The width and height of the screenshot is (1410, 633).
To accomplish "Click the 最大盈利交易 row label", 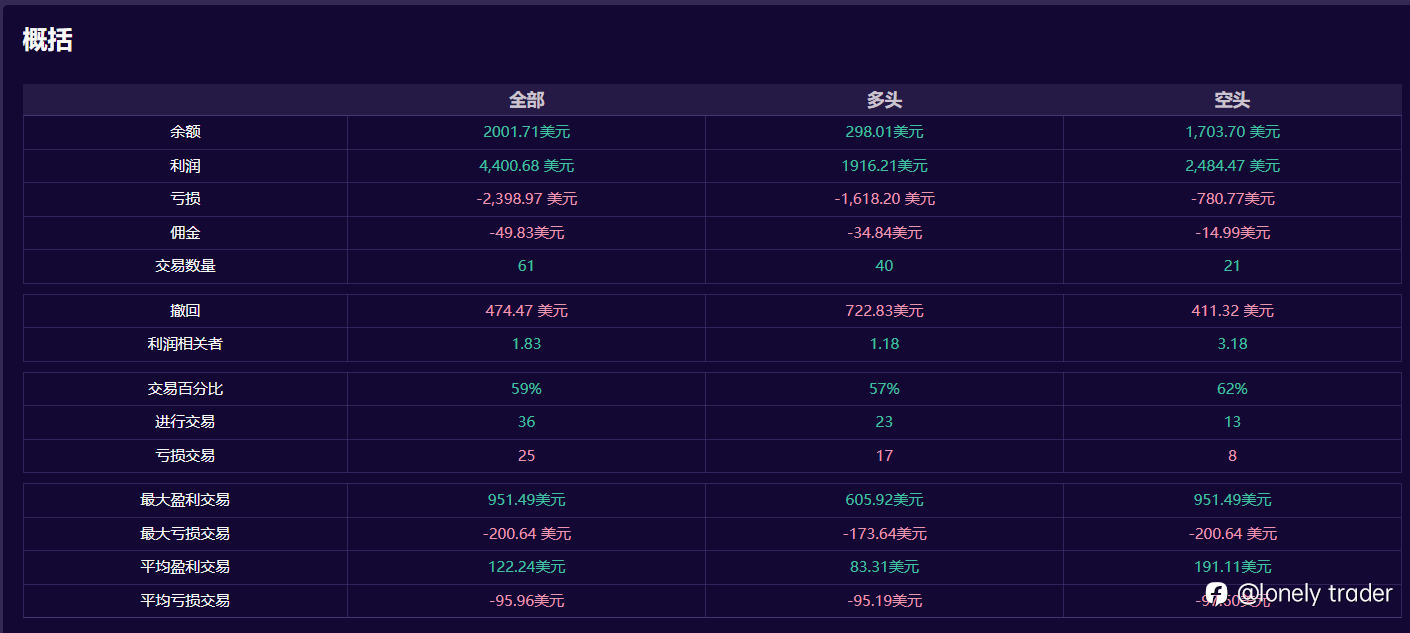I will tap(185, 500).
